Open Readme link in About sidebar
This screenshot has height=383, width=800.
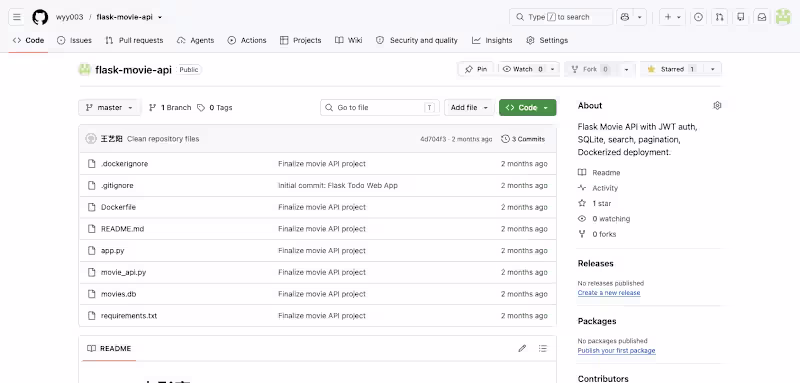[606, 173]
